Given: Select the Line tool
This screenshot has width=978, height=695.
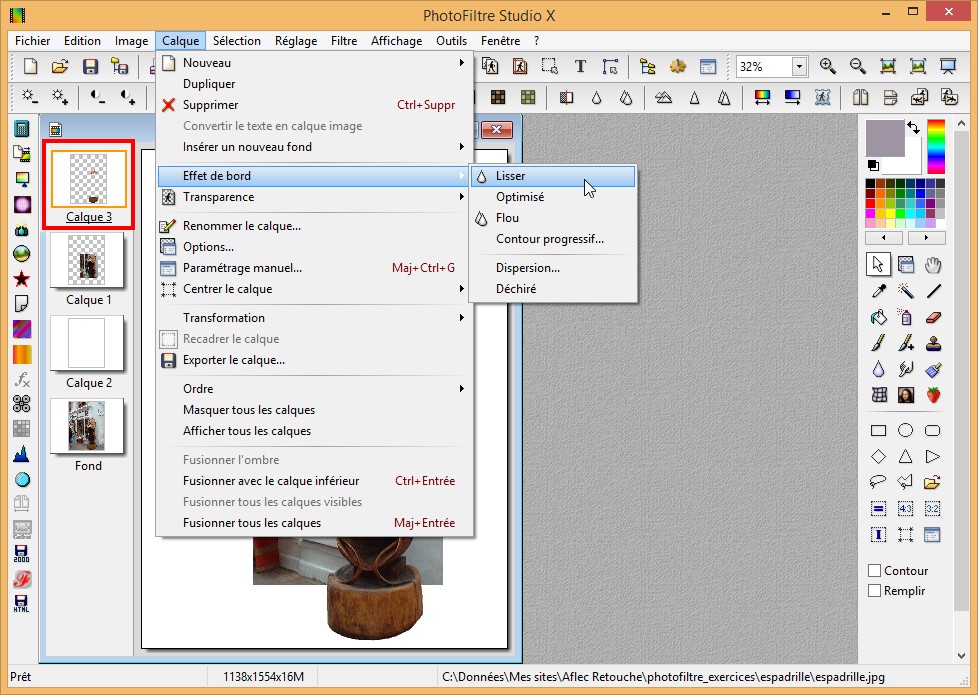Looking at the screenshot, I should click(933, 291).
